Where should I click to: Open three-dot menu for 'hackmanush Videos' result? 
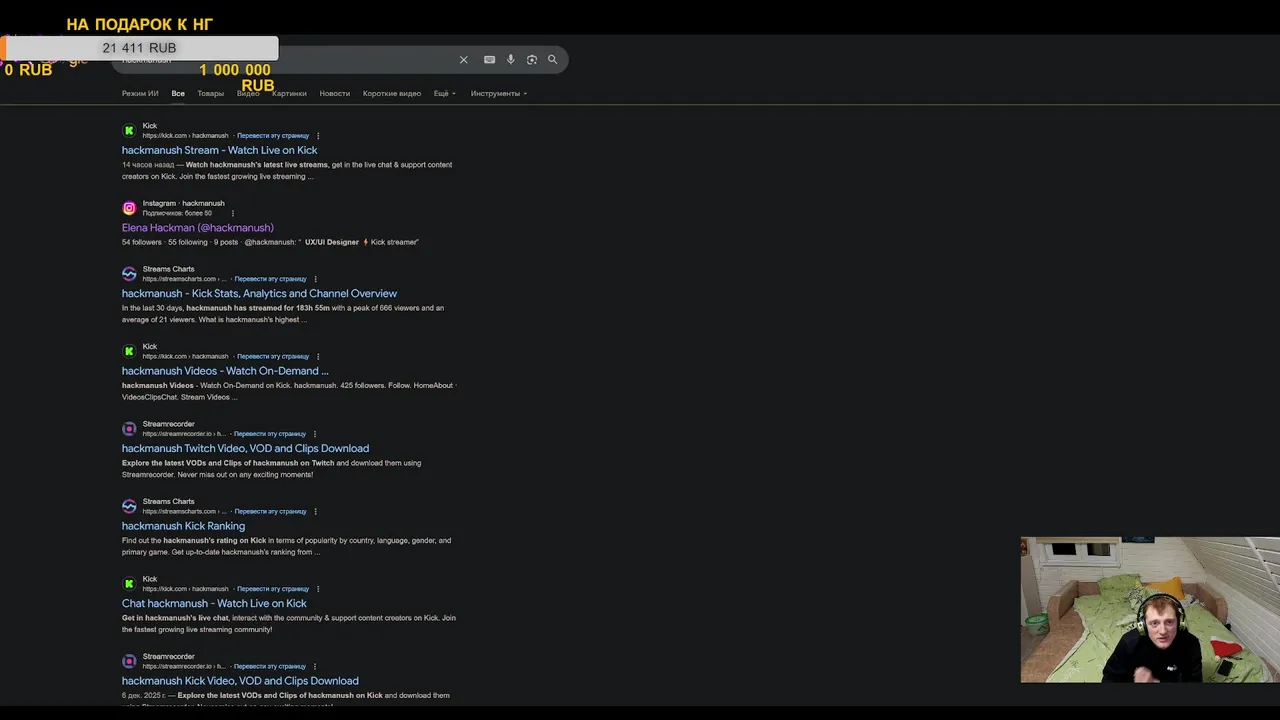point(318,357)
